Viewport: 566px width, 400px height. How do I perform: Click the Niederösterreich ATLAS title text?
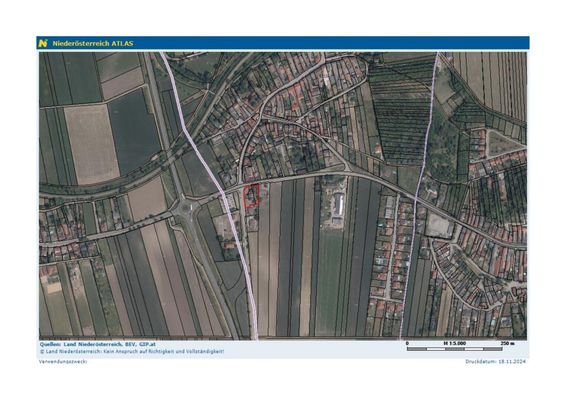pos(93,44)
